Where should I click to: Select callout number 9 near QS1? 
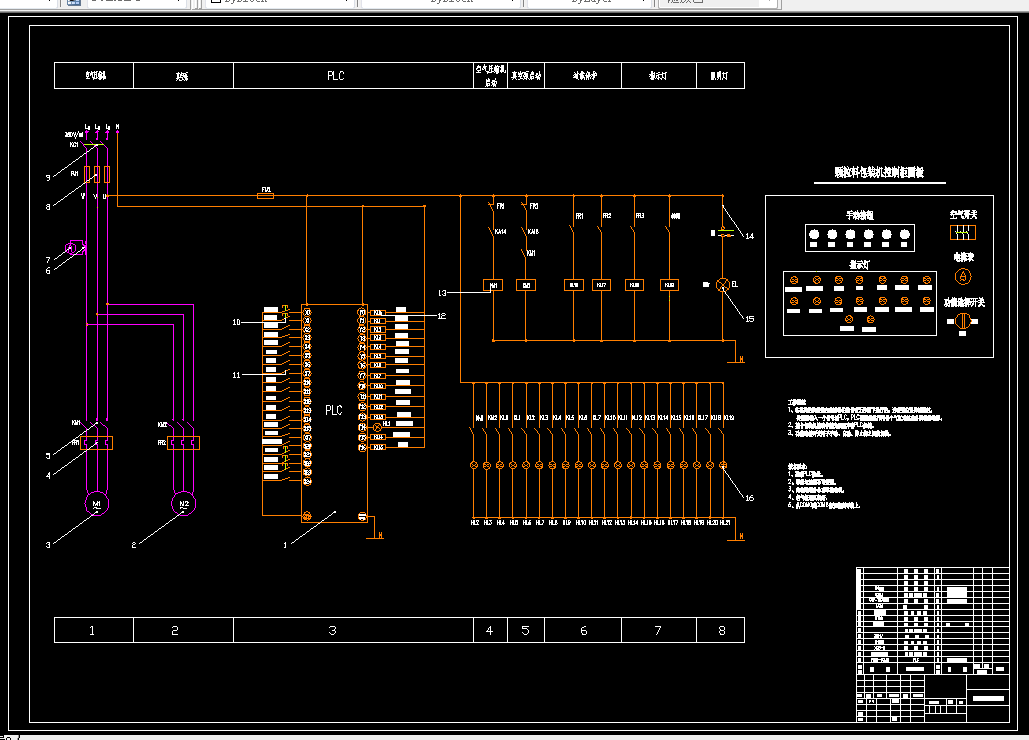click(x=48, y=177)
